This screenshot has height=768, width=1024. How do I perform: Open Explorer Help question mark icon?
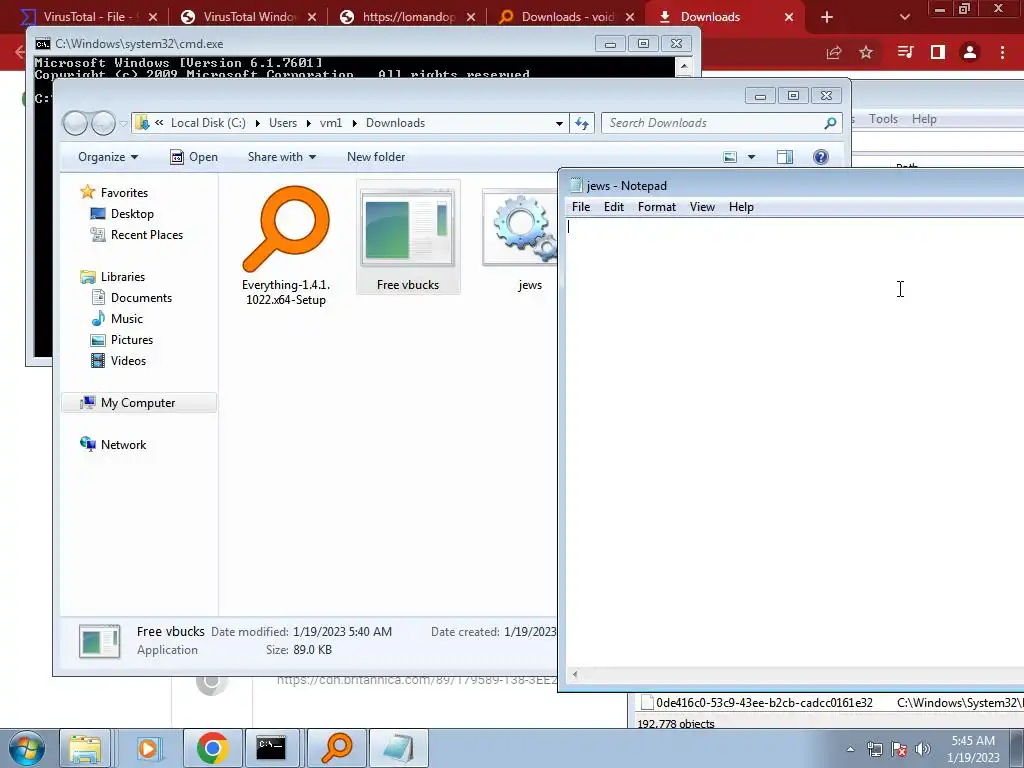[x=821, y=157]
